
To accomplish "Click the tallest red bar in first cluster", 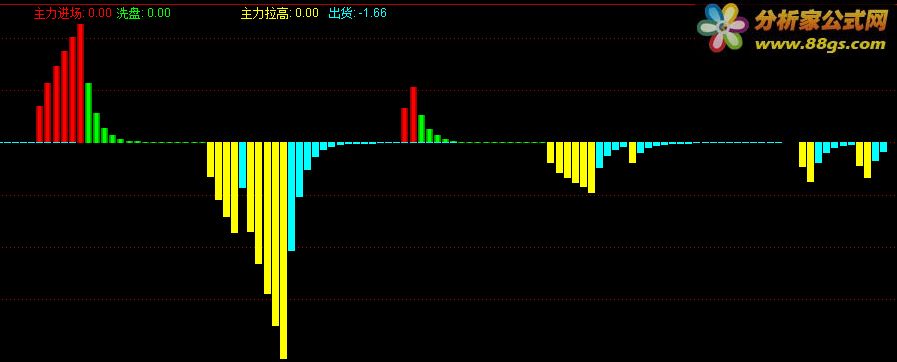I will (x=81, y=83).
